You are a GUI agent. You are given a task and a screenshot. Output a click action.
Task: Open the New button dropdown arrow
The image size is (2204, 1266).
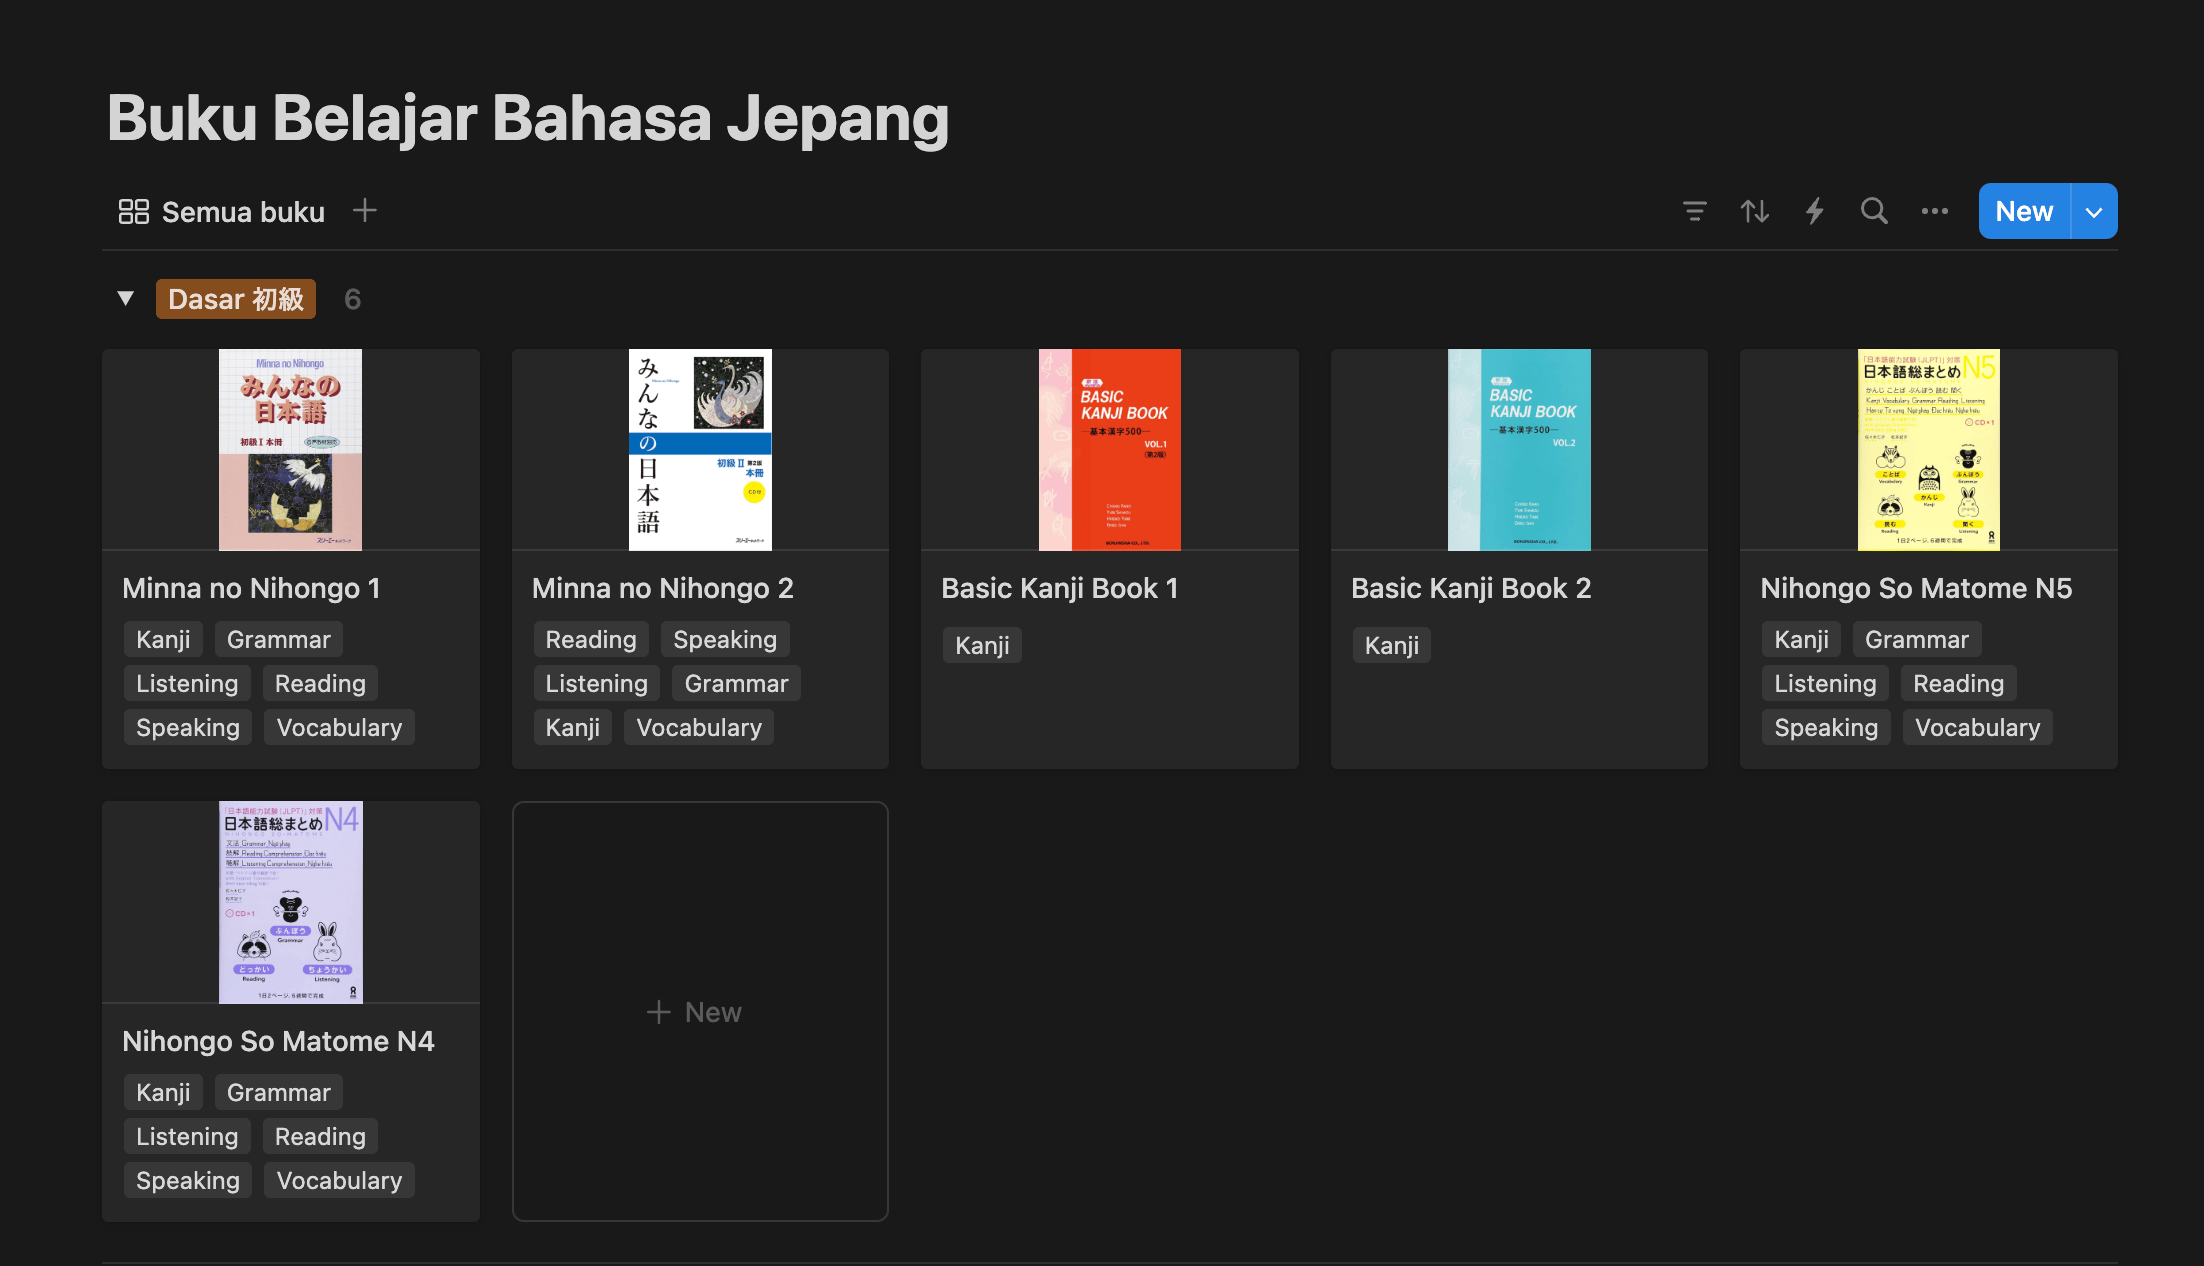click(2094, 211)
